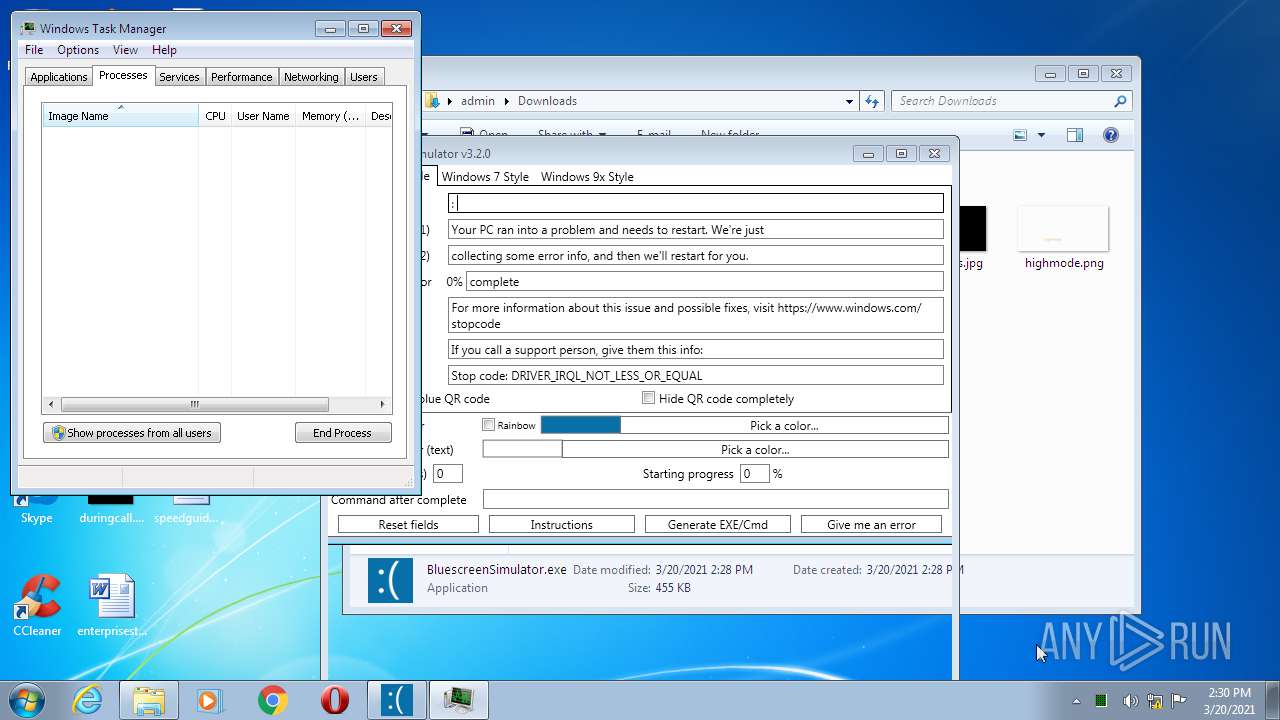Click the Action Center flag icon
The width and height of the screenshot is (1280, 720).
pos(1179,701)
